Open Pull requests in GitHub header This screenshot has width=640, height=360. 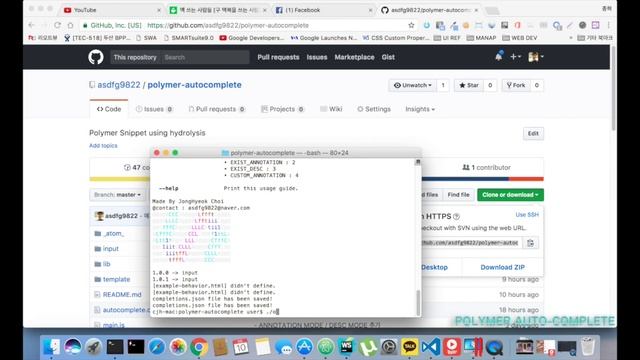coord(278,57)
